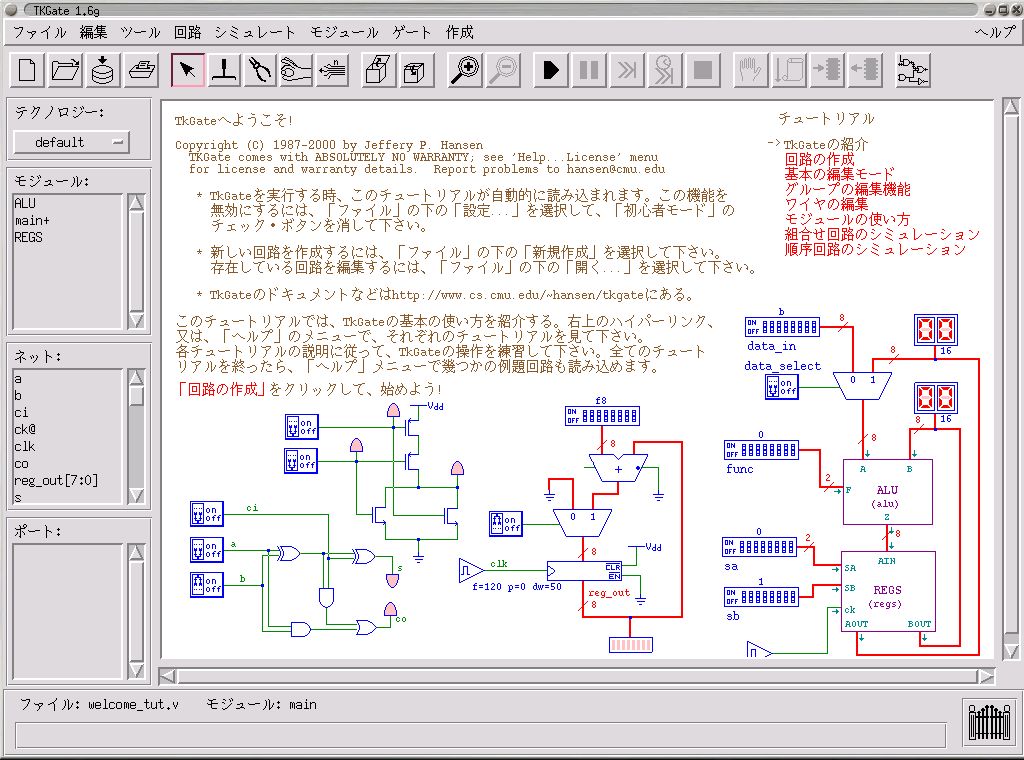Screen dimensions: 1024x760
Task: Select the reg_out[7:0] net
Action: click(56, 481)
